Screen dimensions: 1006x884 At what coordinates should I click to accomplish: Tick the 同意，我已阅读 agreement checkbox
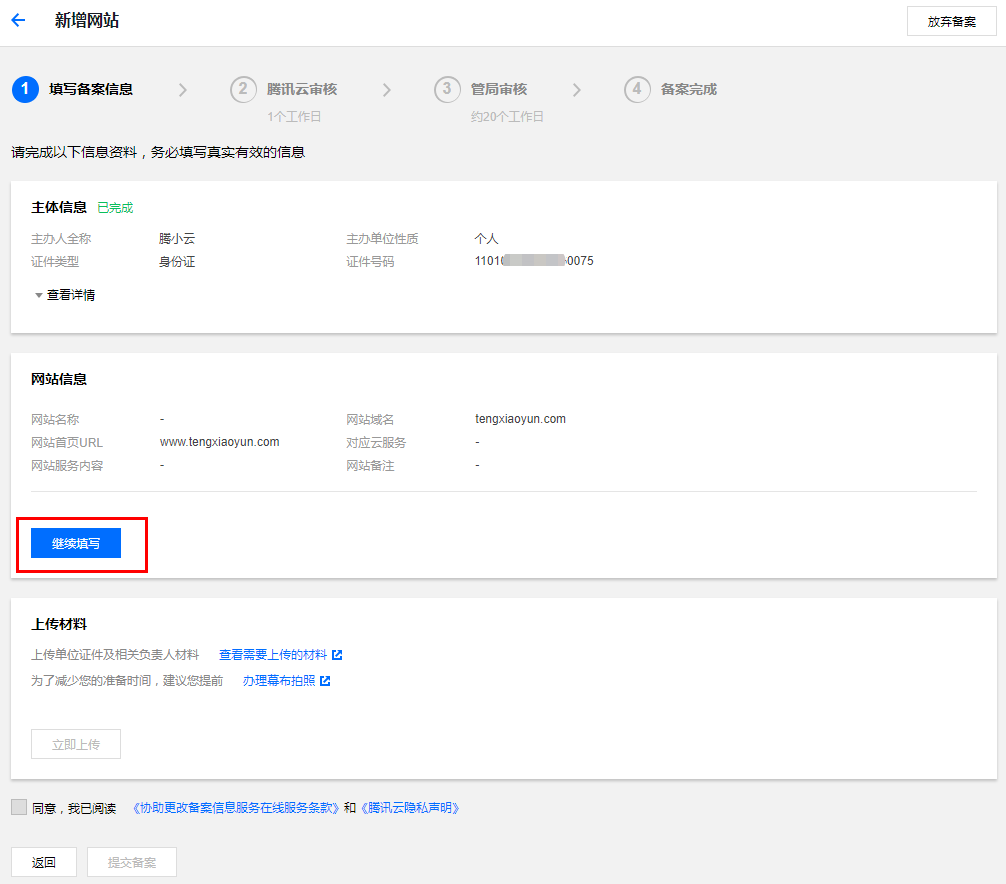pos(19,807)
